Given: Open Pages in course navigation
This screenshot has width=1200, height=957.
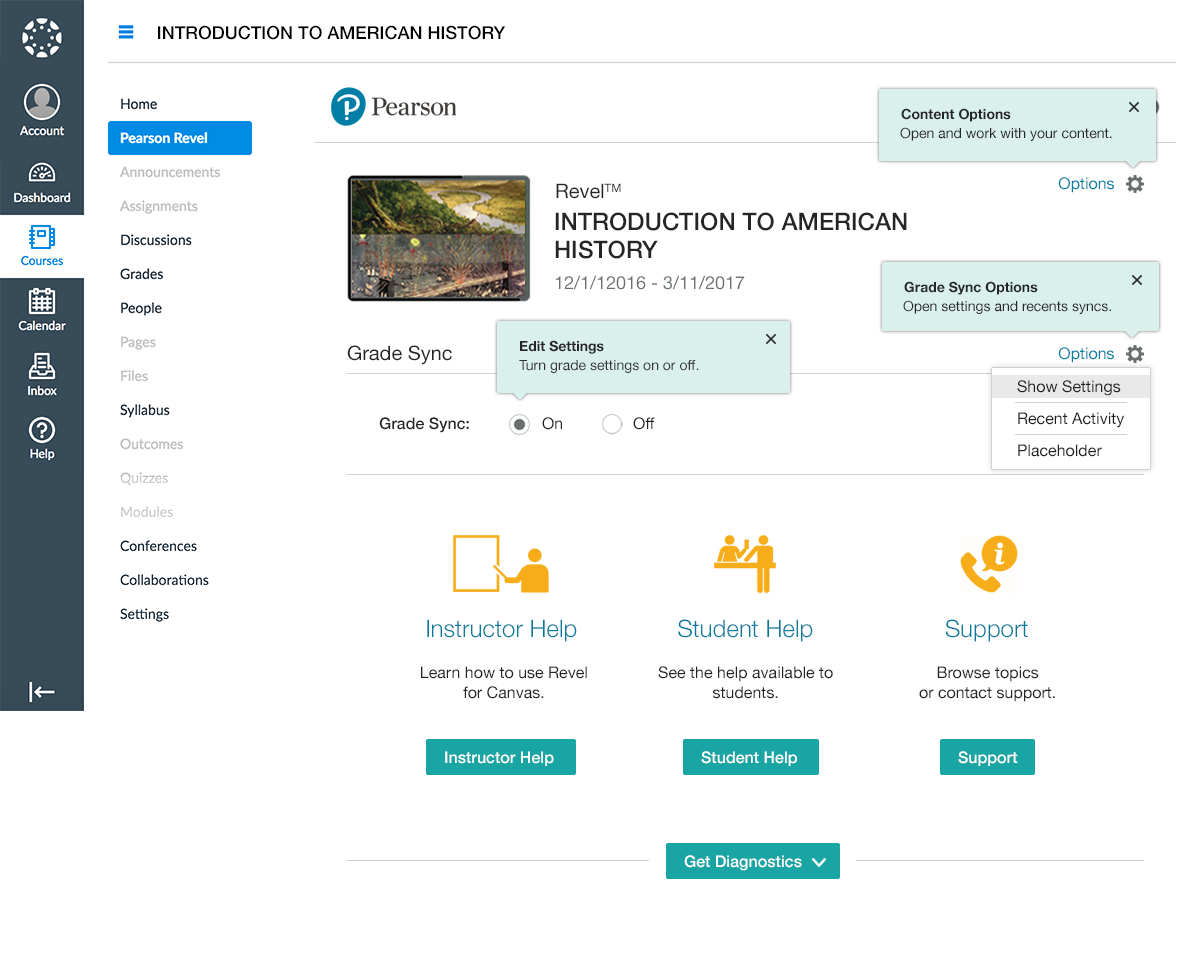Looking at the screenshot, I should click(138, 342).
